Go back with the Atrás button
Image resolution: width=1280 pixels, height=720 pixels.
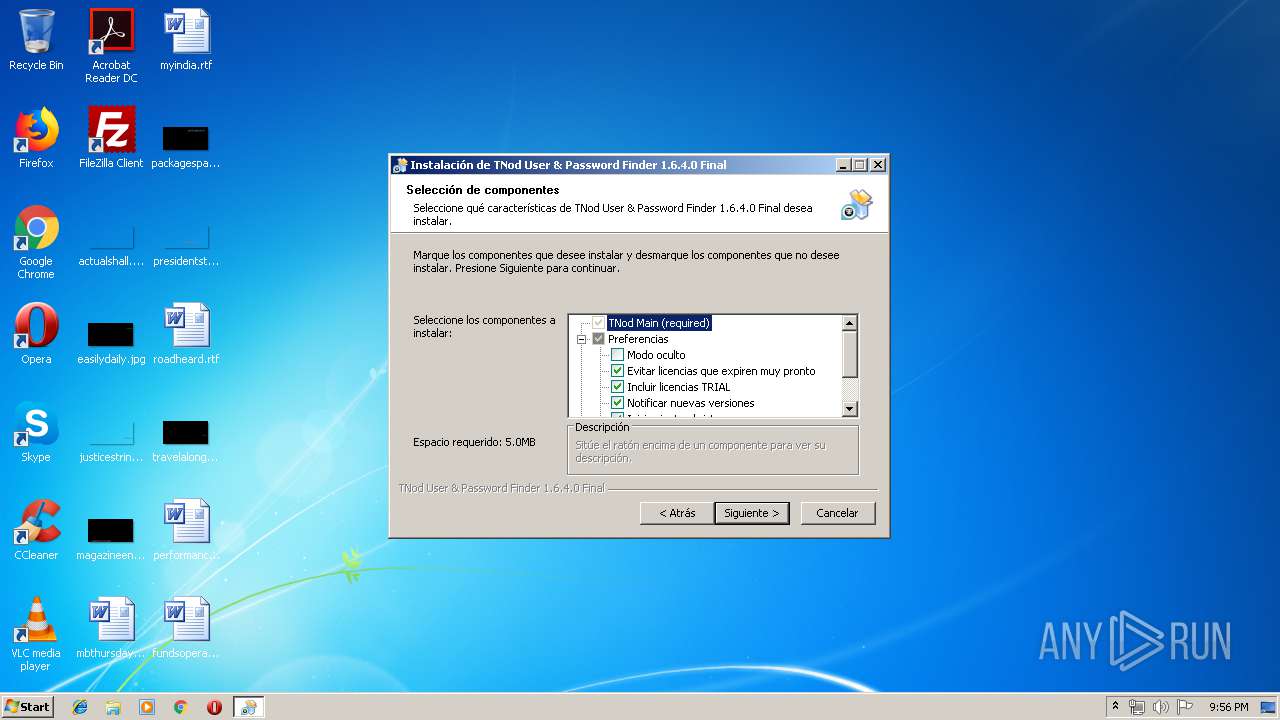pos(677,513)
